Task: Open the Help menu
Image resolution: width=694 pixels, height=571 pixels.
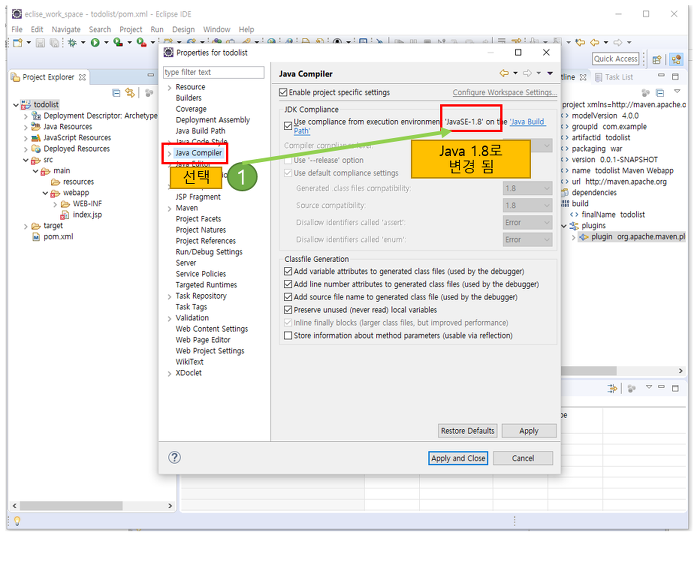Action: click(x=246, y=29)
